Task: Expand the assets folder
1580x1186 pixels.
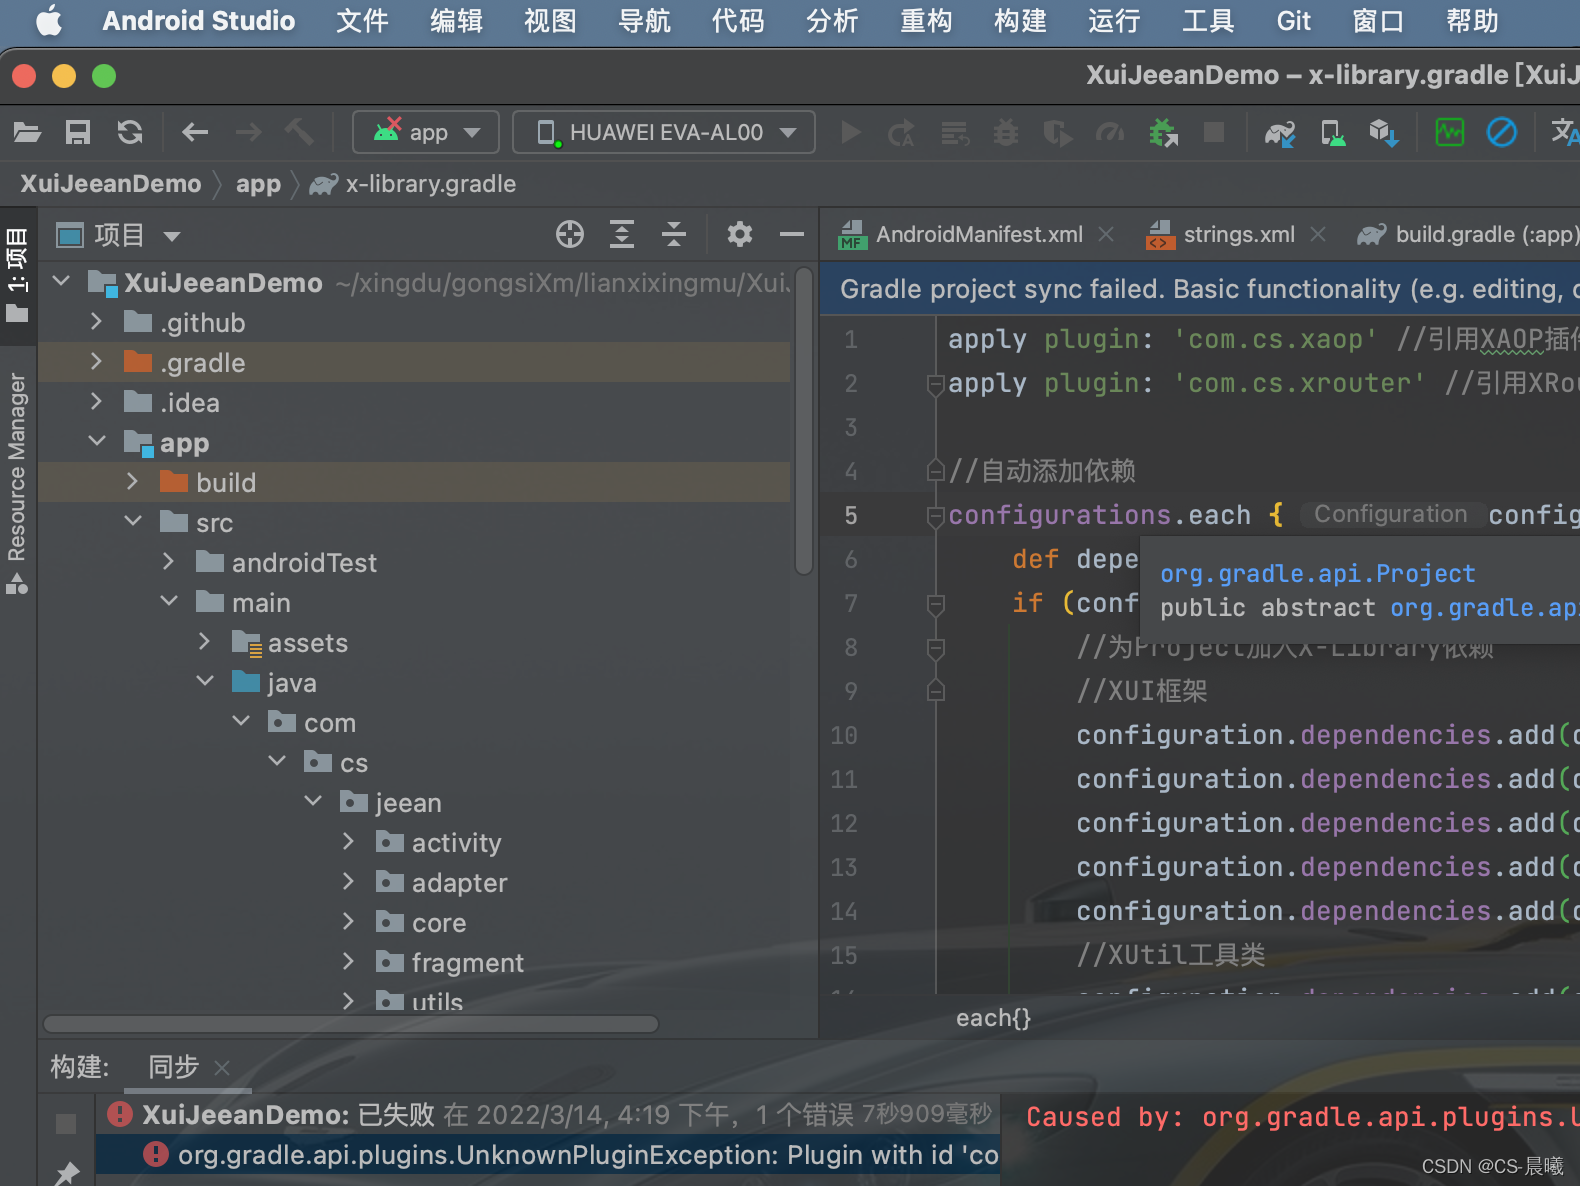Action: click(x=204, y=641)
